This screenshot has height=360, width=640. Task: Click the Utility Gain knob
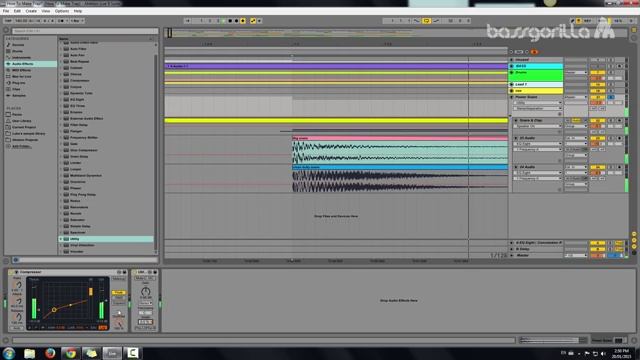145,291
